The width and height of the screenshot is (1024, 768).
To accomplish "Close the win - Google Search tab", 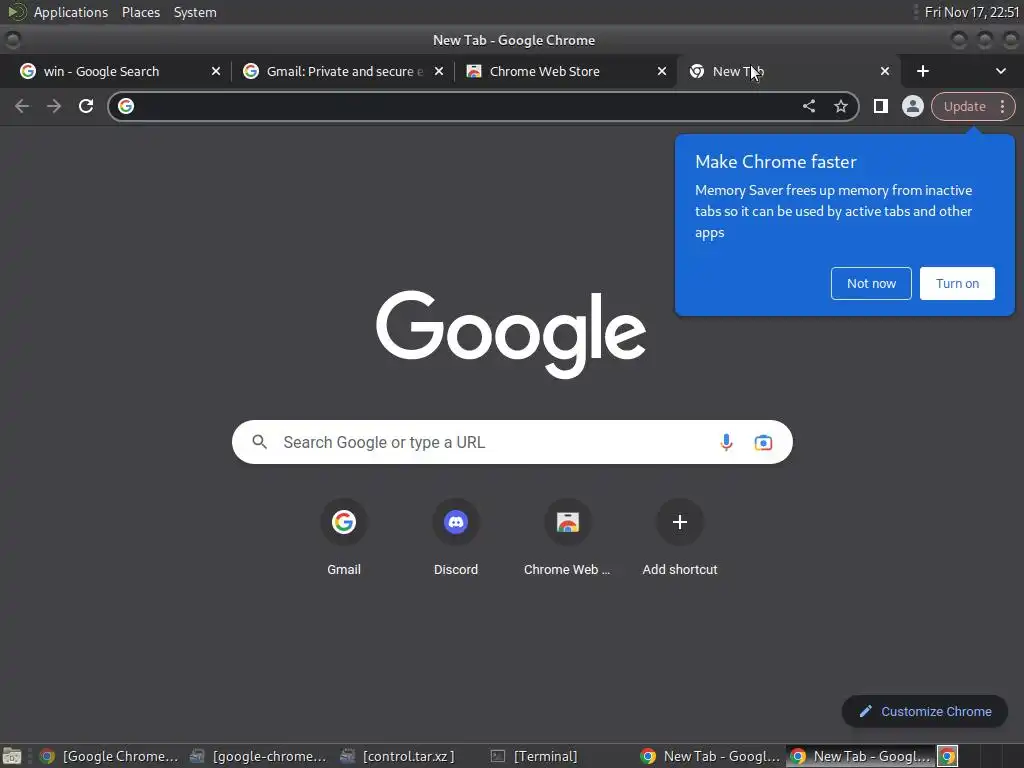I will click(216, 71).
